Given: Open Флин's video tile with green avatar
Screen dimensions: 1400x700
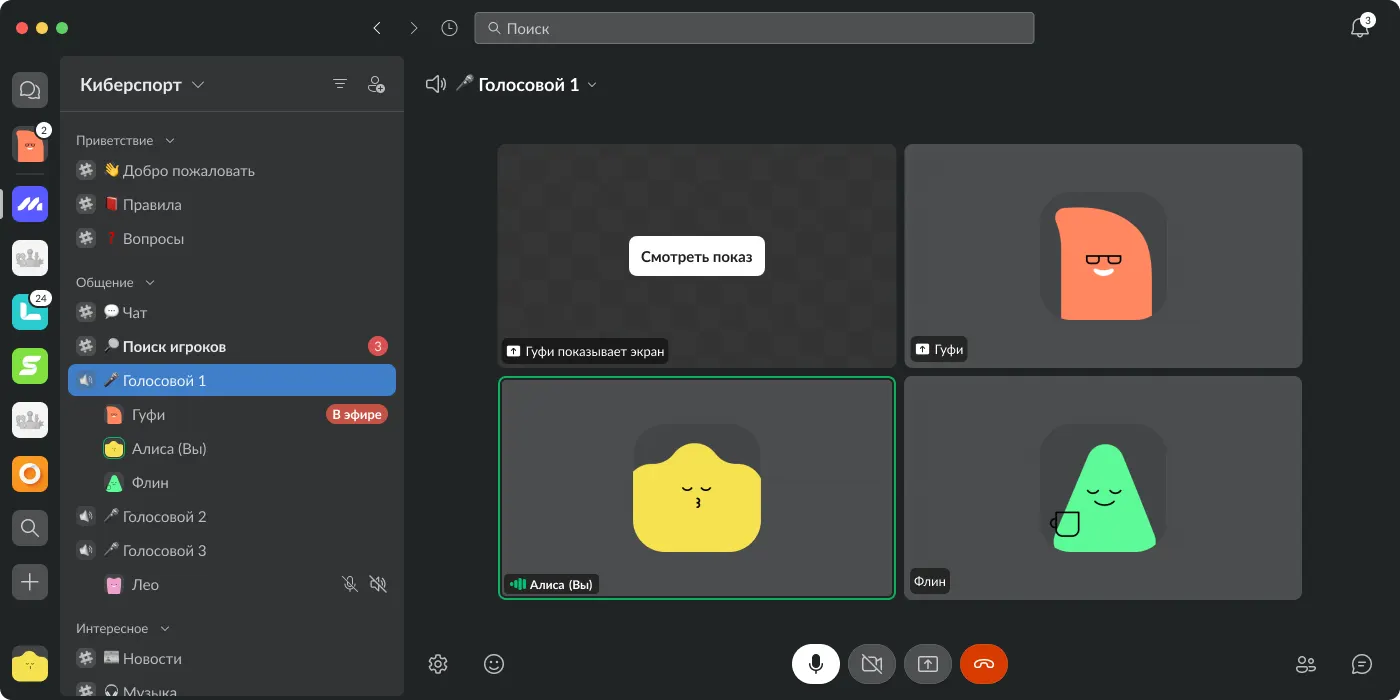Looking at the screenshot, I should (x=1103, y=488).
